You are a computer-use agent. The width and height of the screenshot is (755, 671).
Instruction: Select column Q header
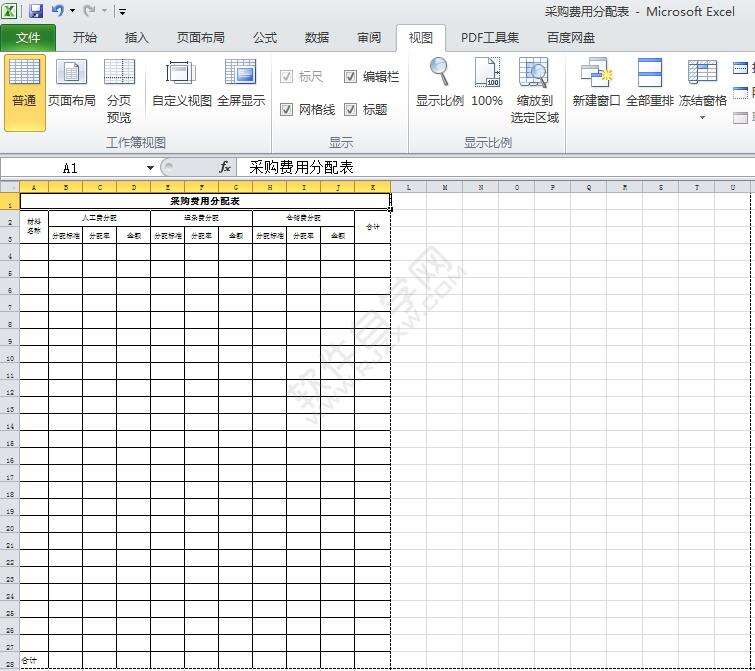tap(588, 187)
